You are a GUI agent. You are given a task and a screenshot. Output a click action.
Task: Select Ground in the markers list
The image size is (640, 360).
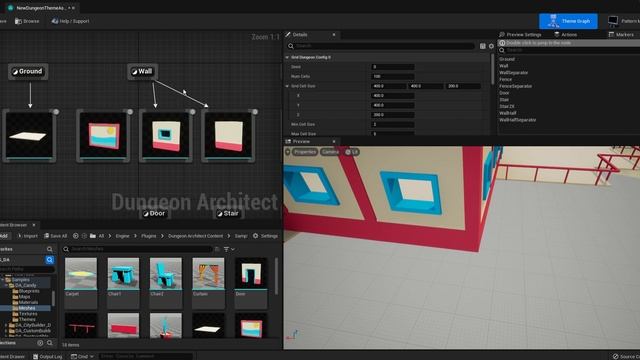coord(507,59)
